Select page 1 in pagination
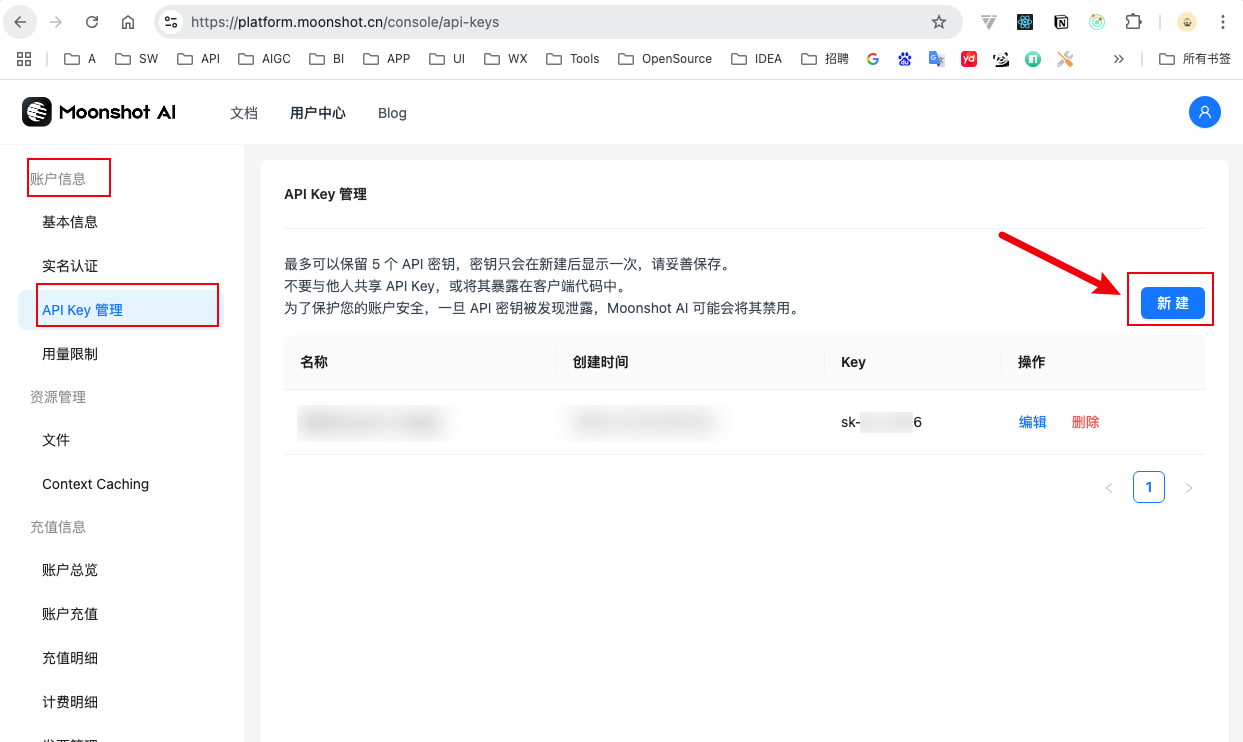 [1148, 487]
